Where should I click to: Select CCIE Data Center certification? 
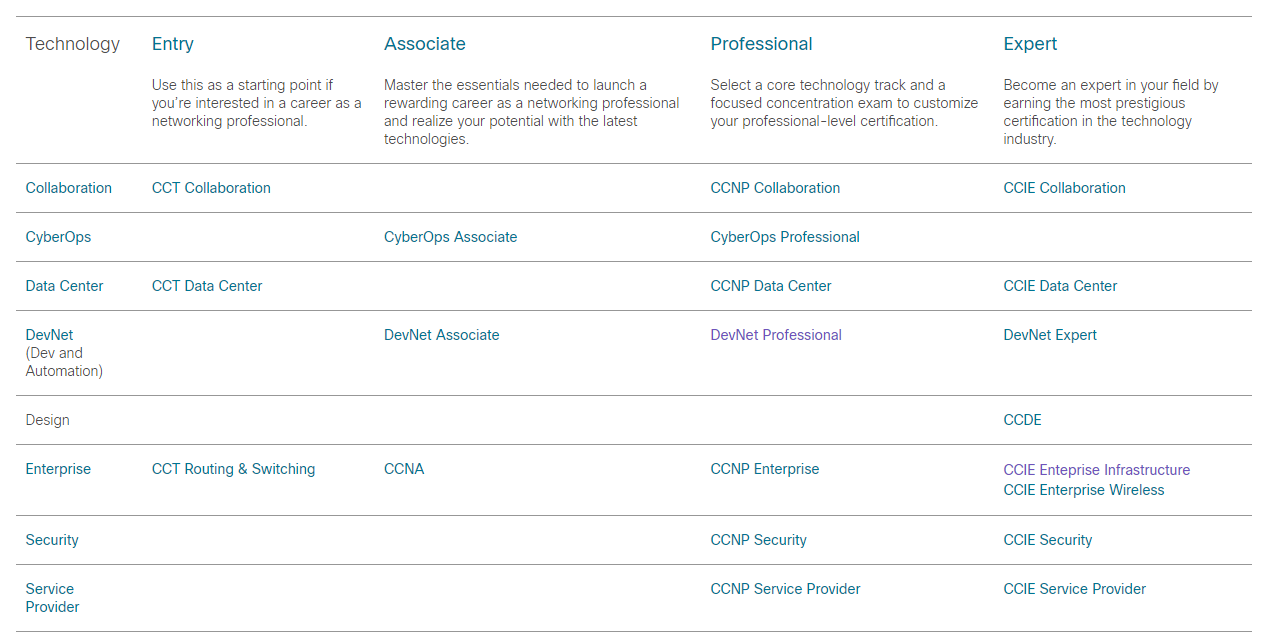(x=1060, y=286)
